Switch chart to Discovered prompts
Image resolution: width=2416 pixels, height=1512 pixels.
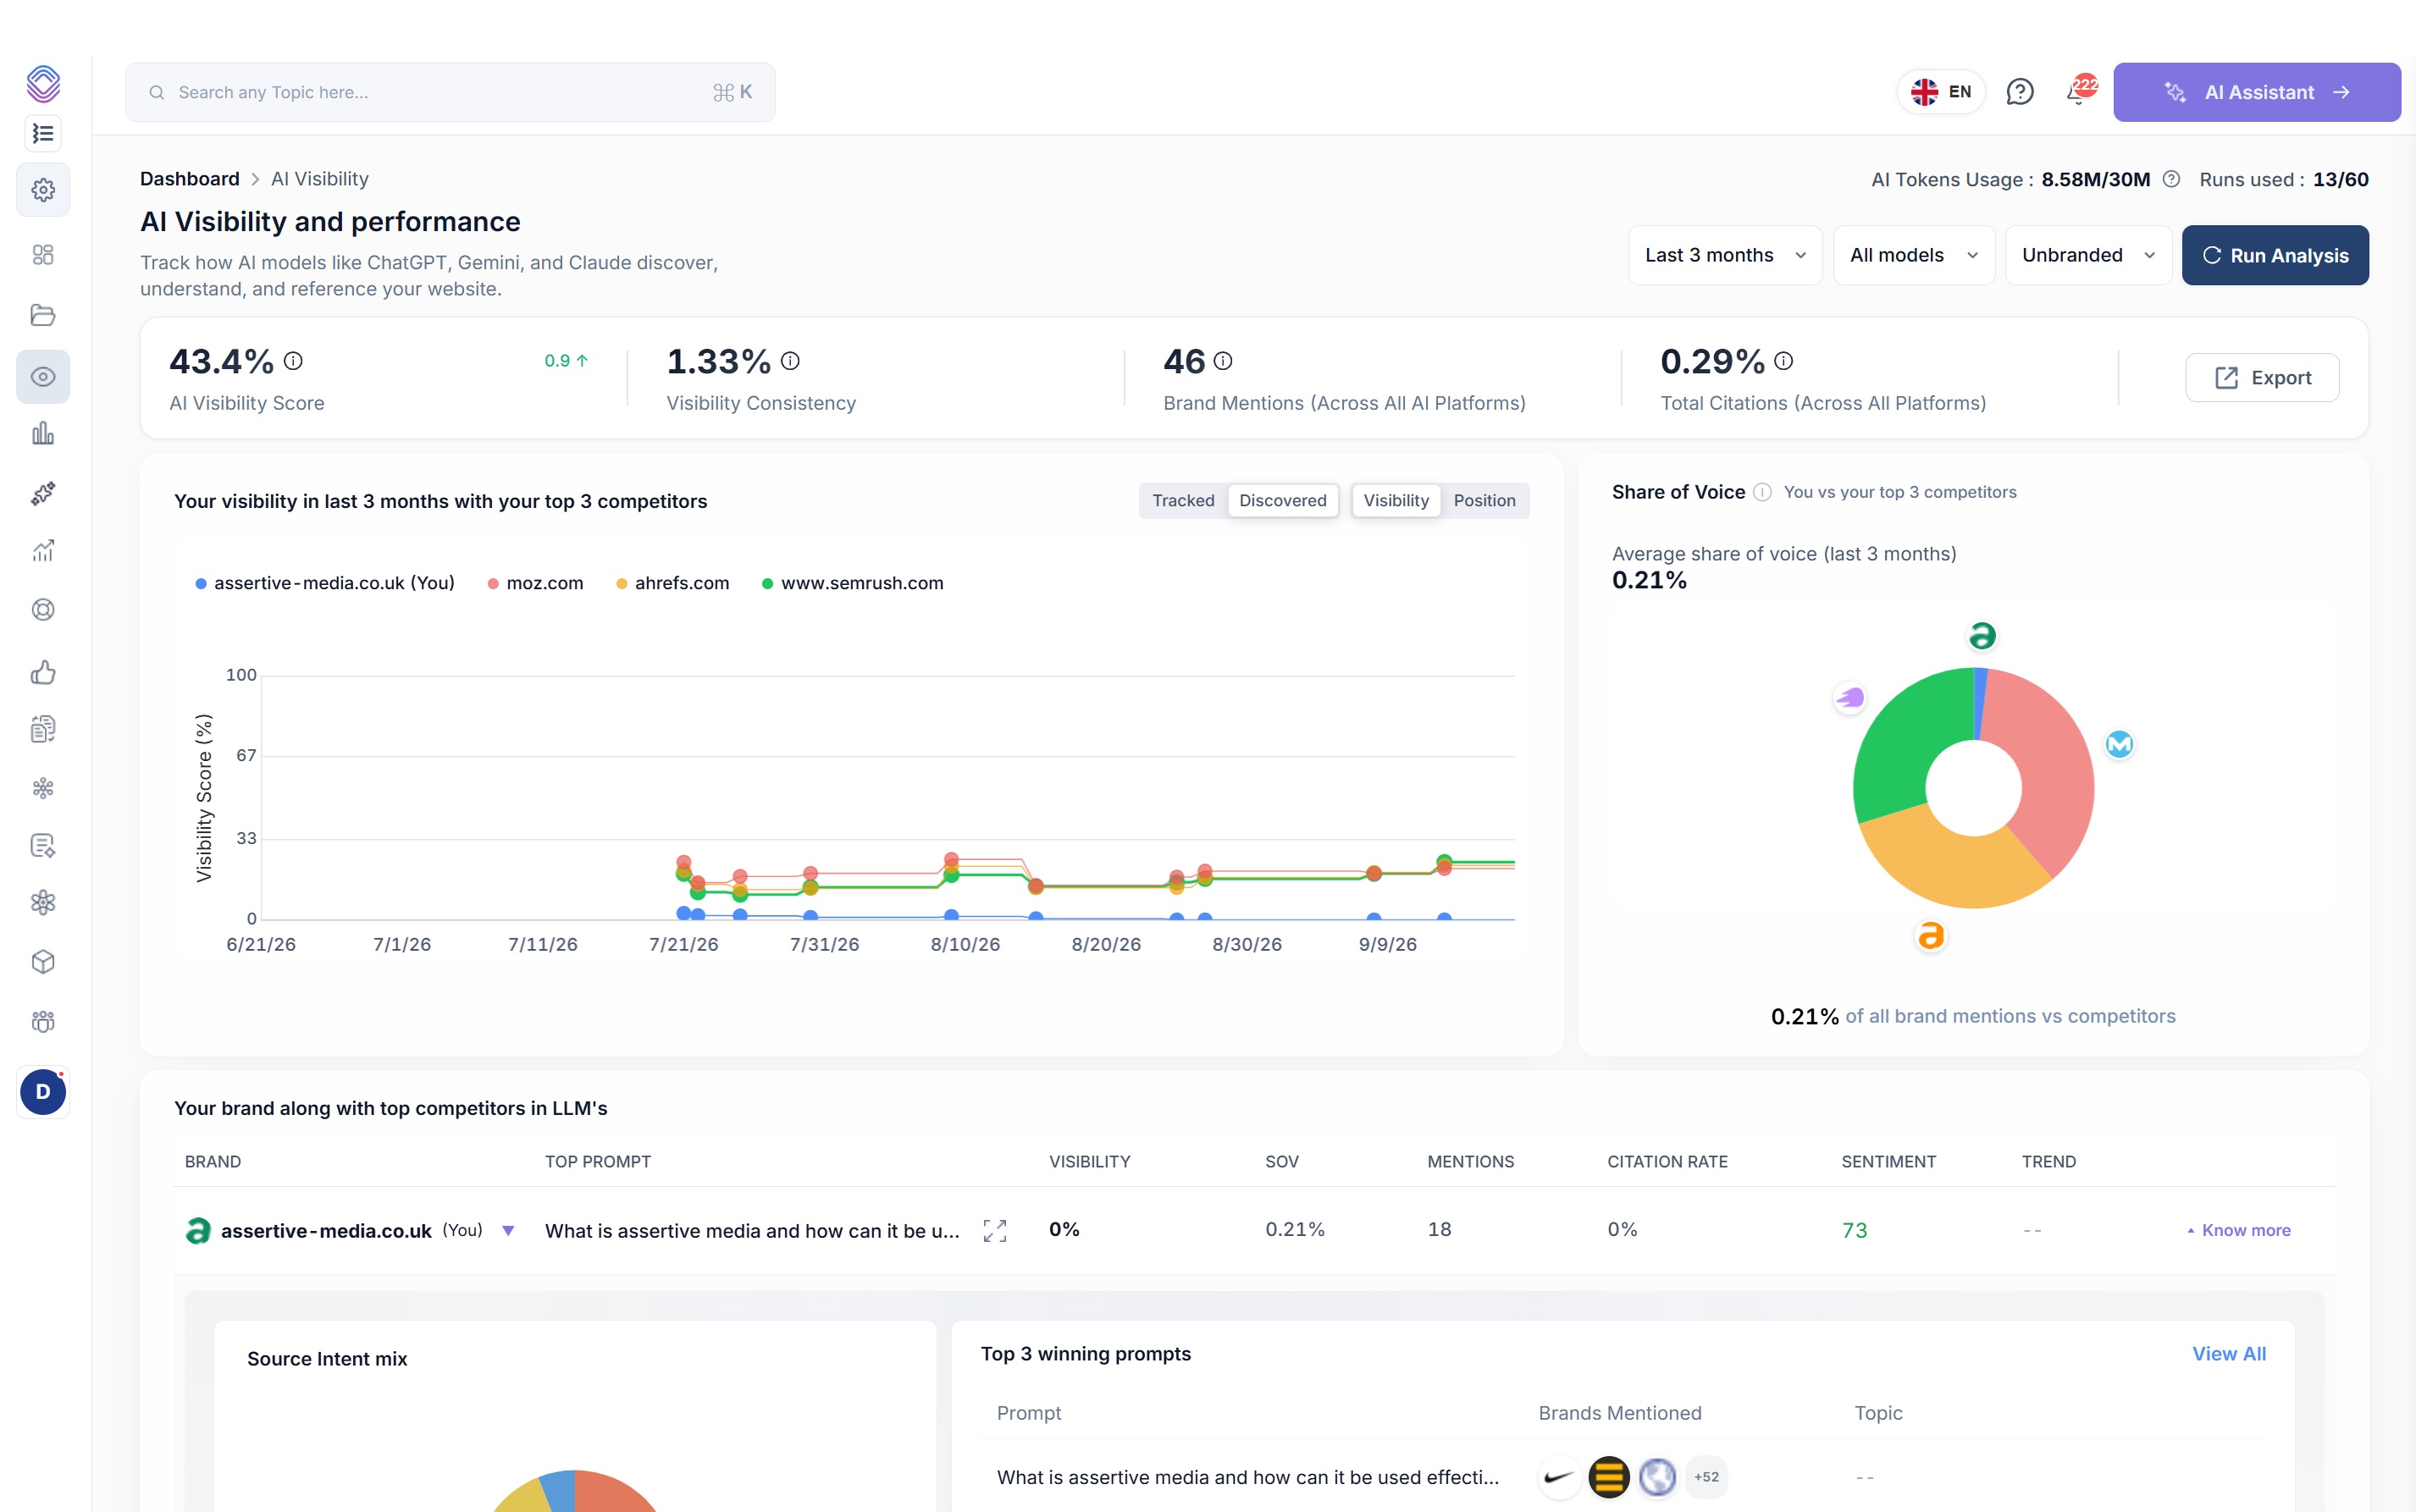[1283, 500]
